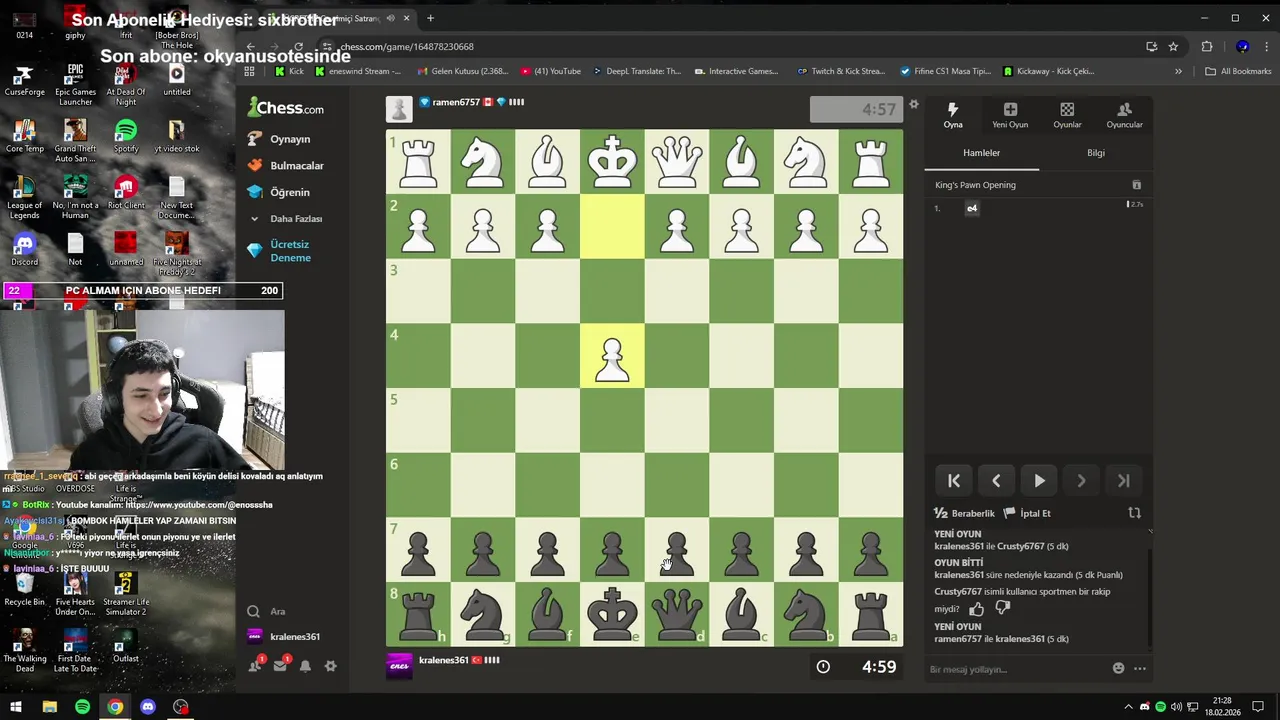Click the browser address bar URL

point(406,46)
